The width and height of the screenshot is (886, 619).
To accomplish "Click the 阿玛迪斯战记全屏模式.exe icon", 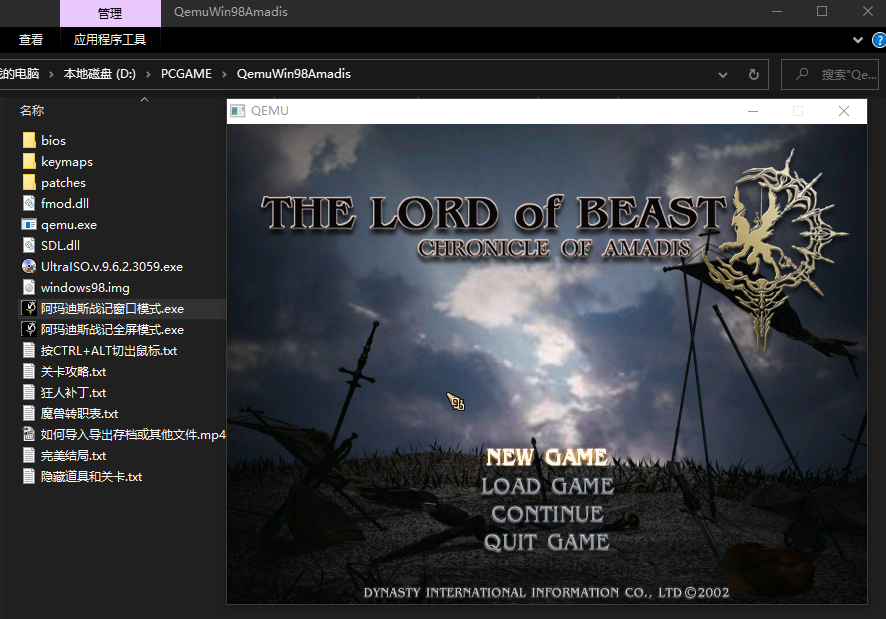I will (x=29, y=330).
